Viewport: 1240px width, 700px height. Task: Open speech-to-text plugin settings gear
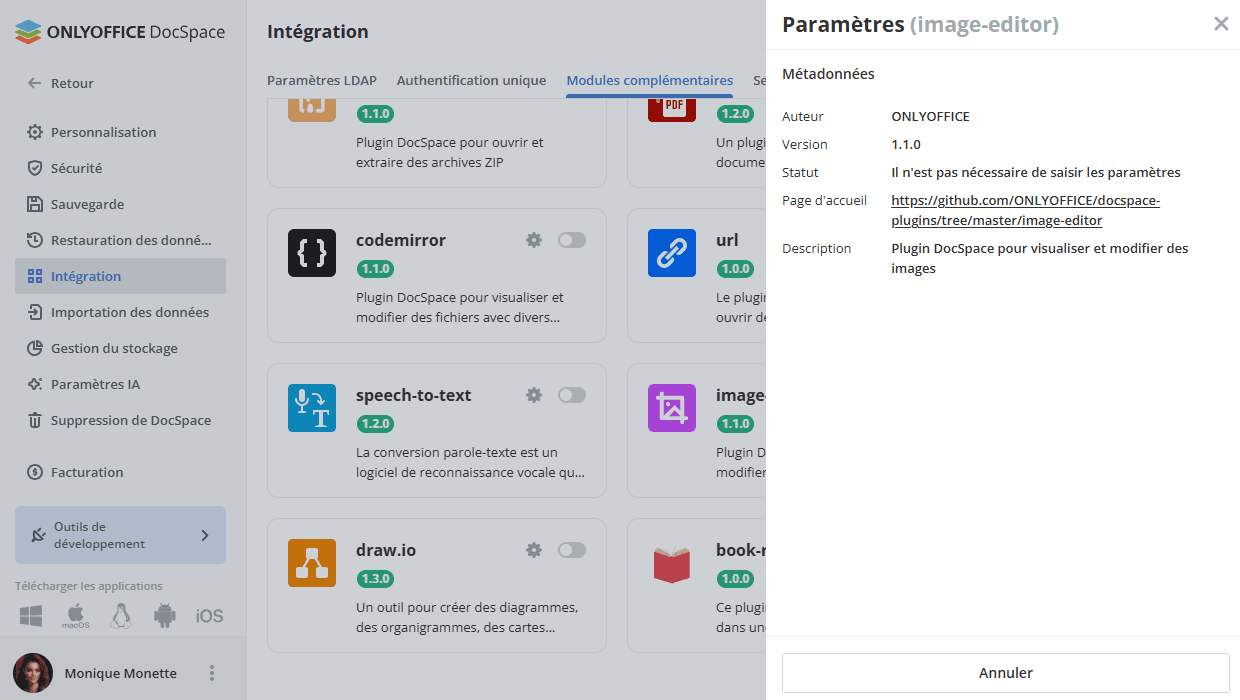[534, 395]
